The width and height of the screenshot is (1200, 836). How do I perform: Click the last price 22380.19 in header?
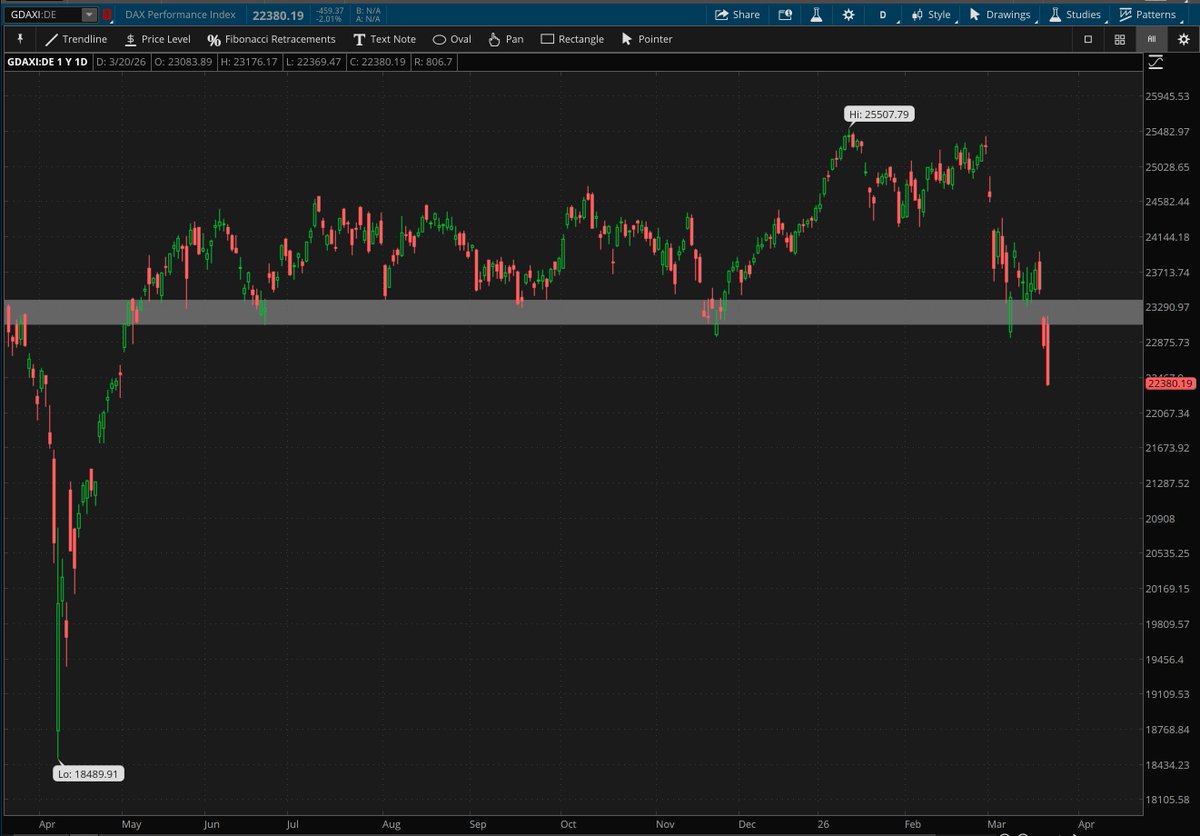coord(278,15)
